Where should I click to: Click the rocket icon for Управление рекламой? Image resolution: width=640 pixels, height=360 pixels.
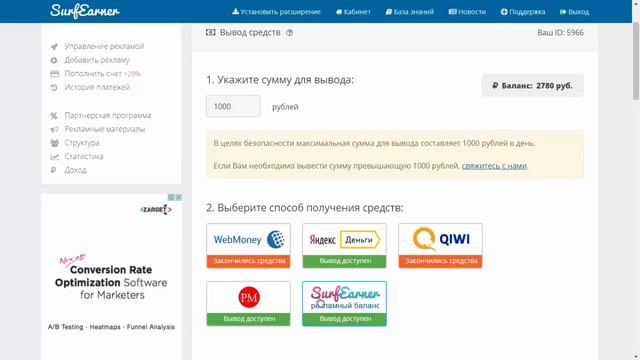pos(54,47)
